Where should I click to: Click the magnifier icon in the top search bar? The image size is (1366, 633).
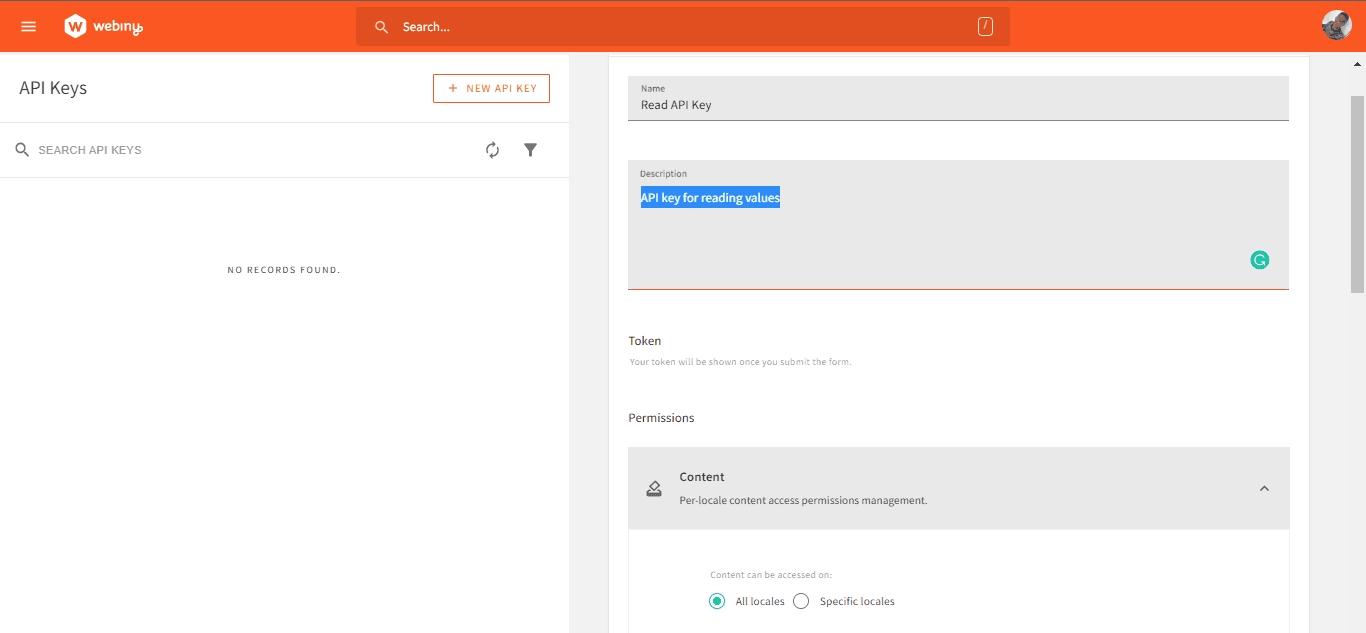[x=381, y=26]
